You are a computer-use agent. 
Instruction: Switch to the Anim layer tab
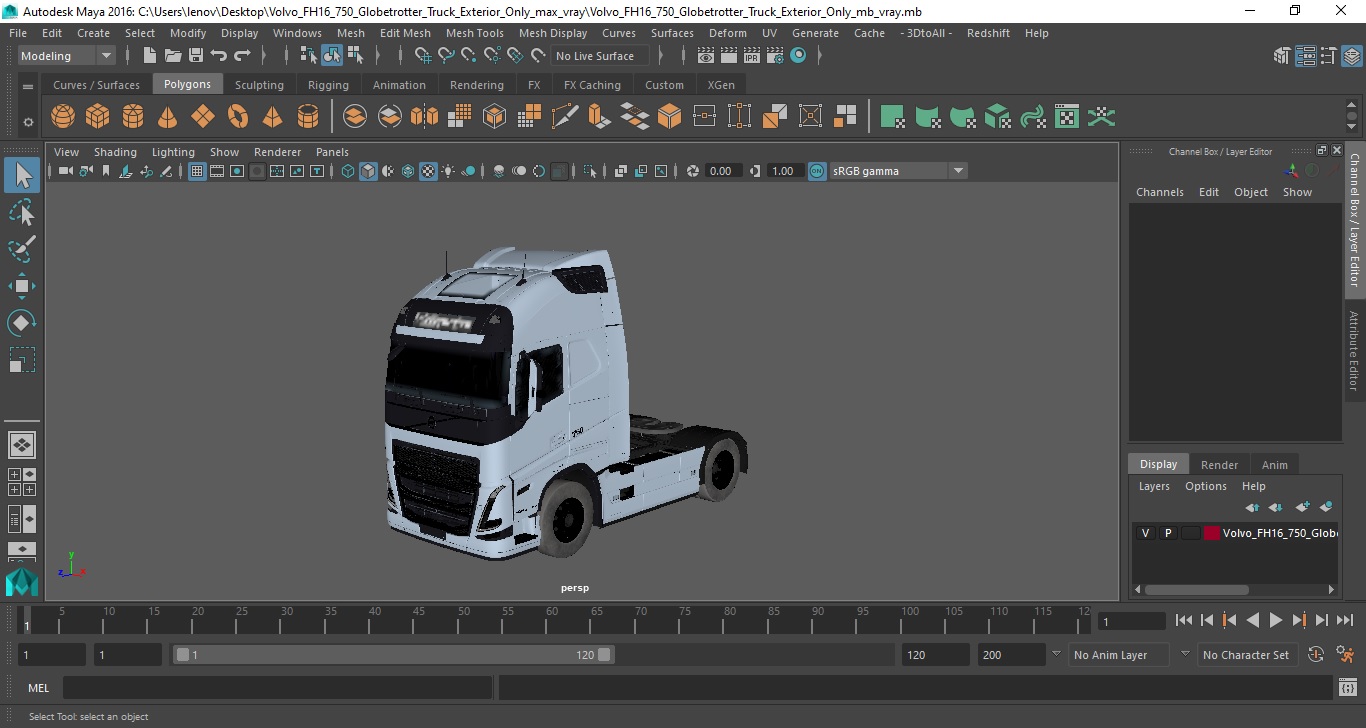coord(1274,464)
